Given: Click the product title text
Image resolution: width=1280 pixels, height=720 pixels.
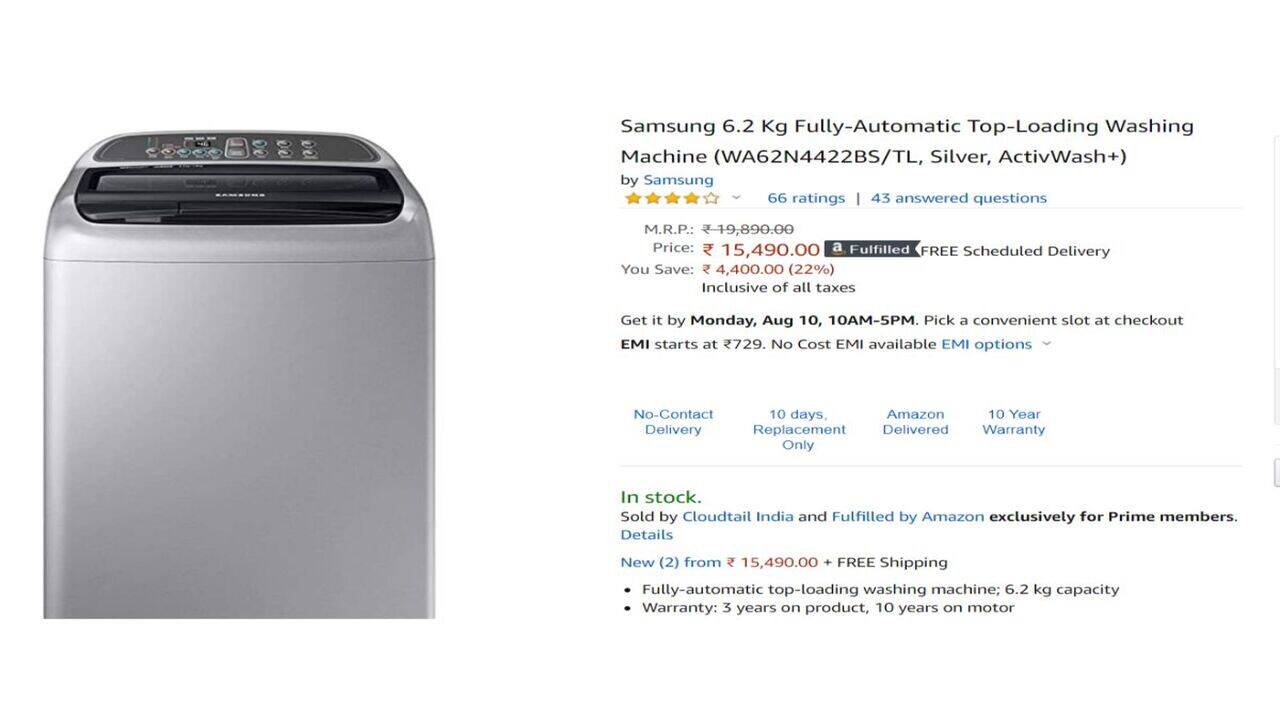Looking at the screenshot, I should pos(907,141).
